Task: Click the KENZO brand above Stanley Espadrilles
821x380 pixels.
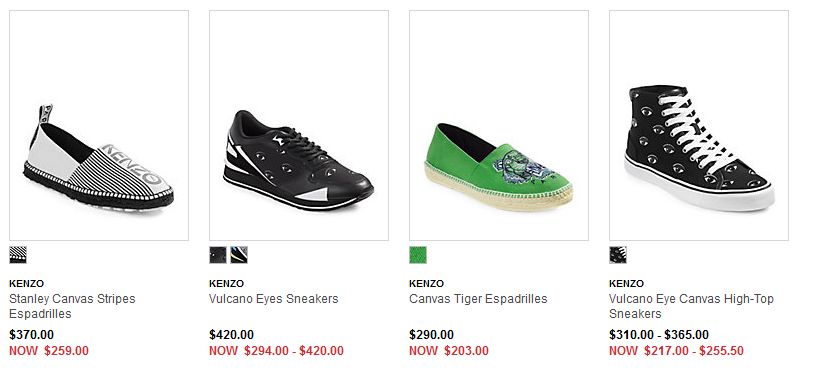Action: [27, 284]
